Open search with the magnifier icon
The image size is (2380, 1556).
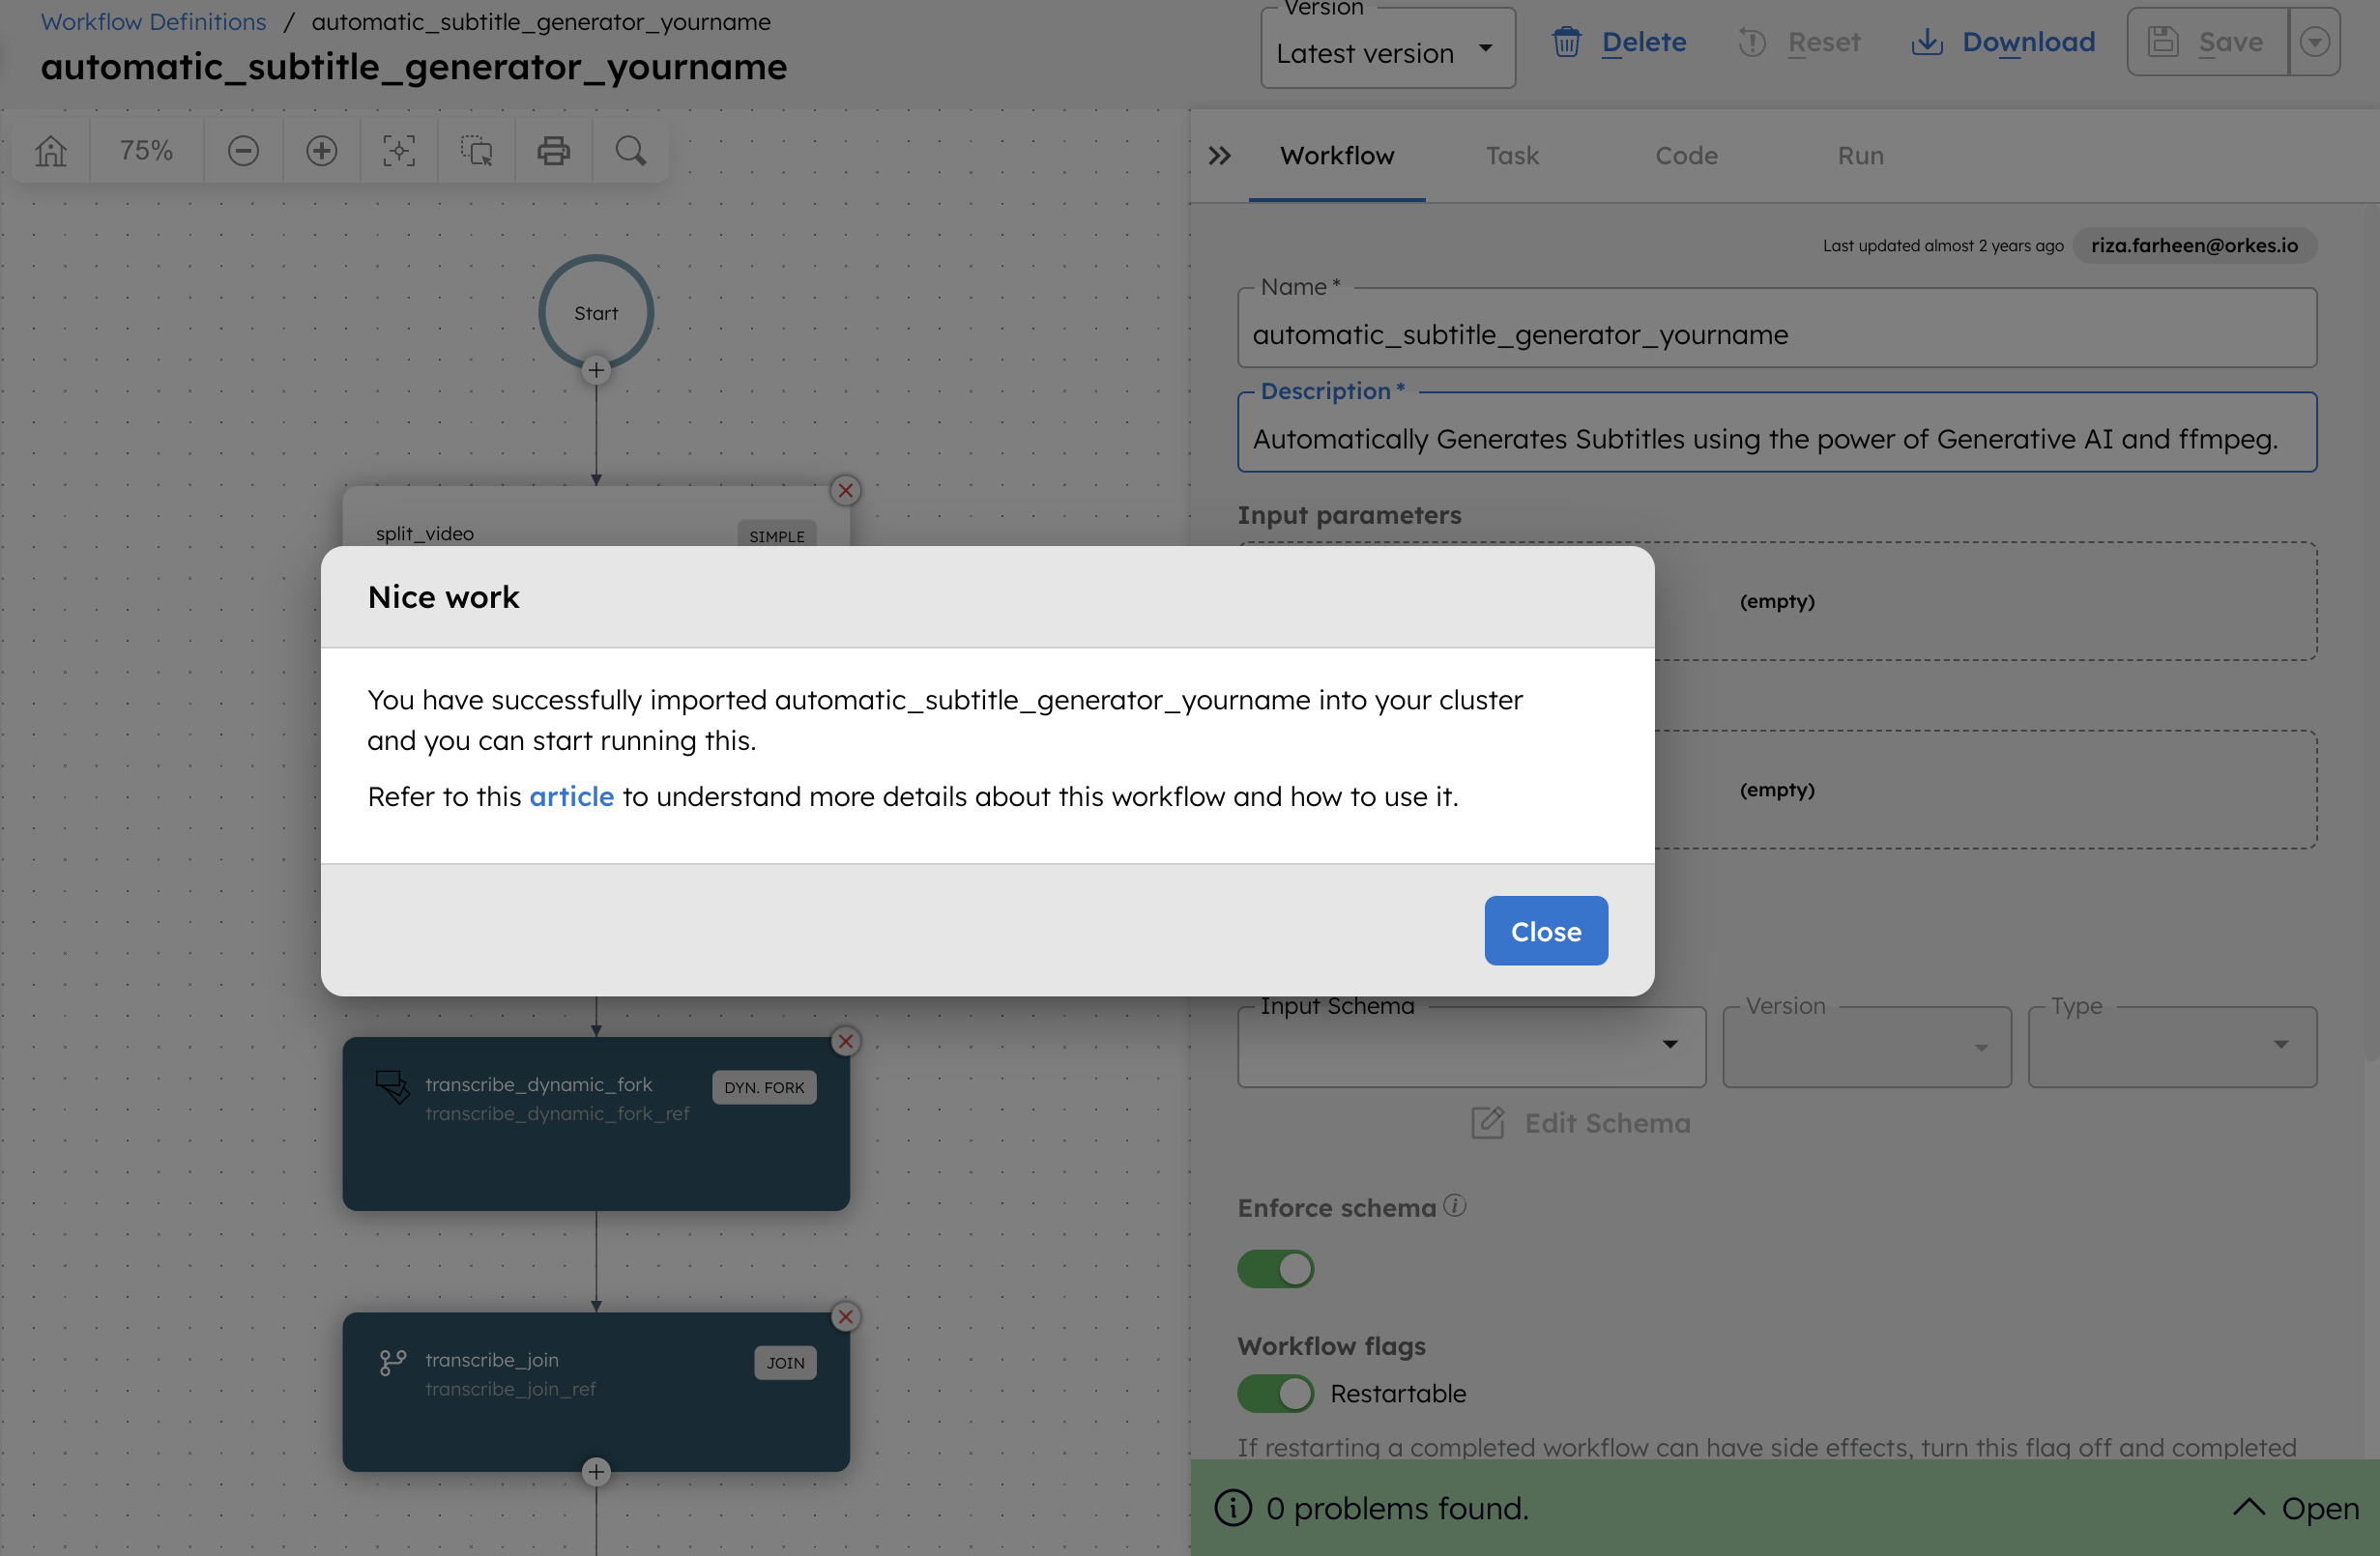[x=630, y=150]
